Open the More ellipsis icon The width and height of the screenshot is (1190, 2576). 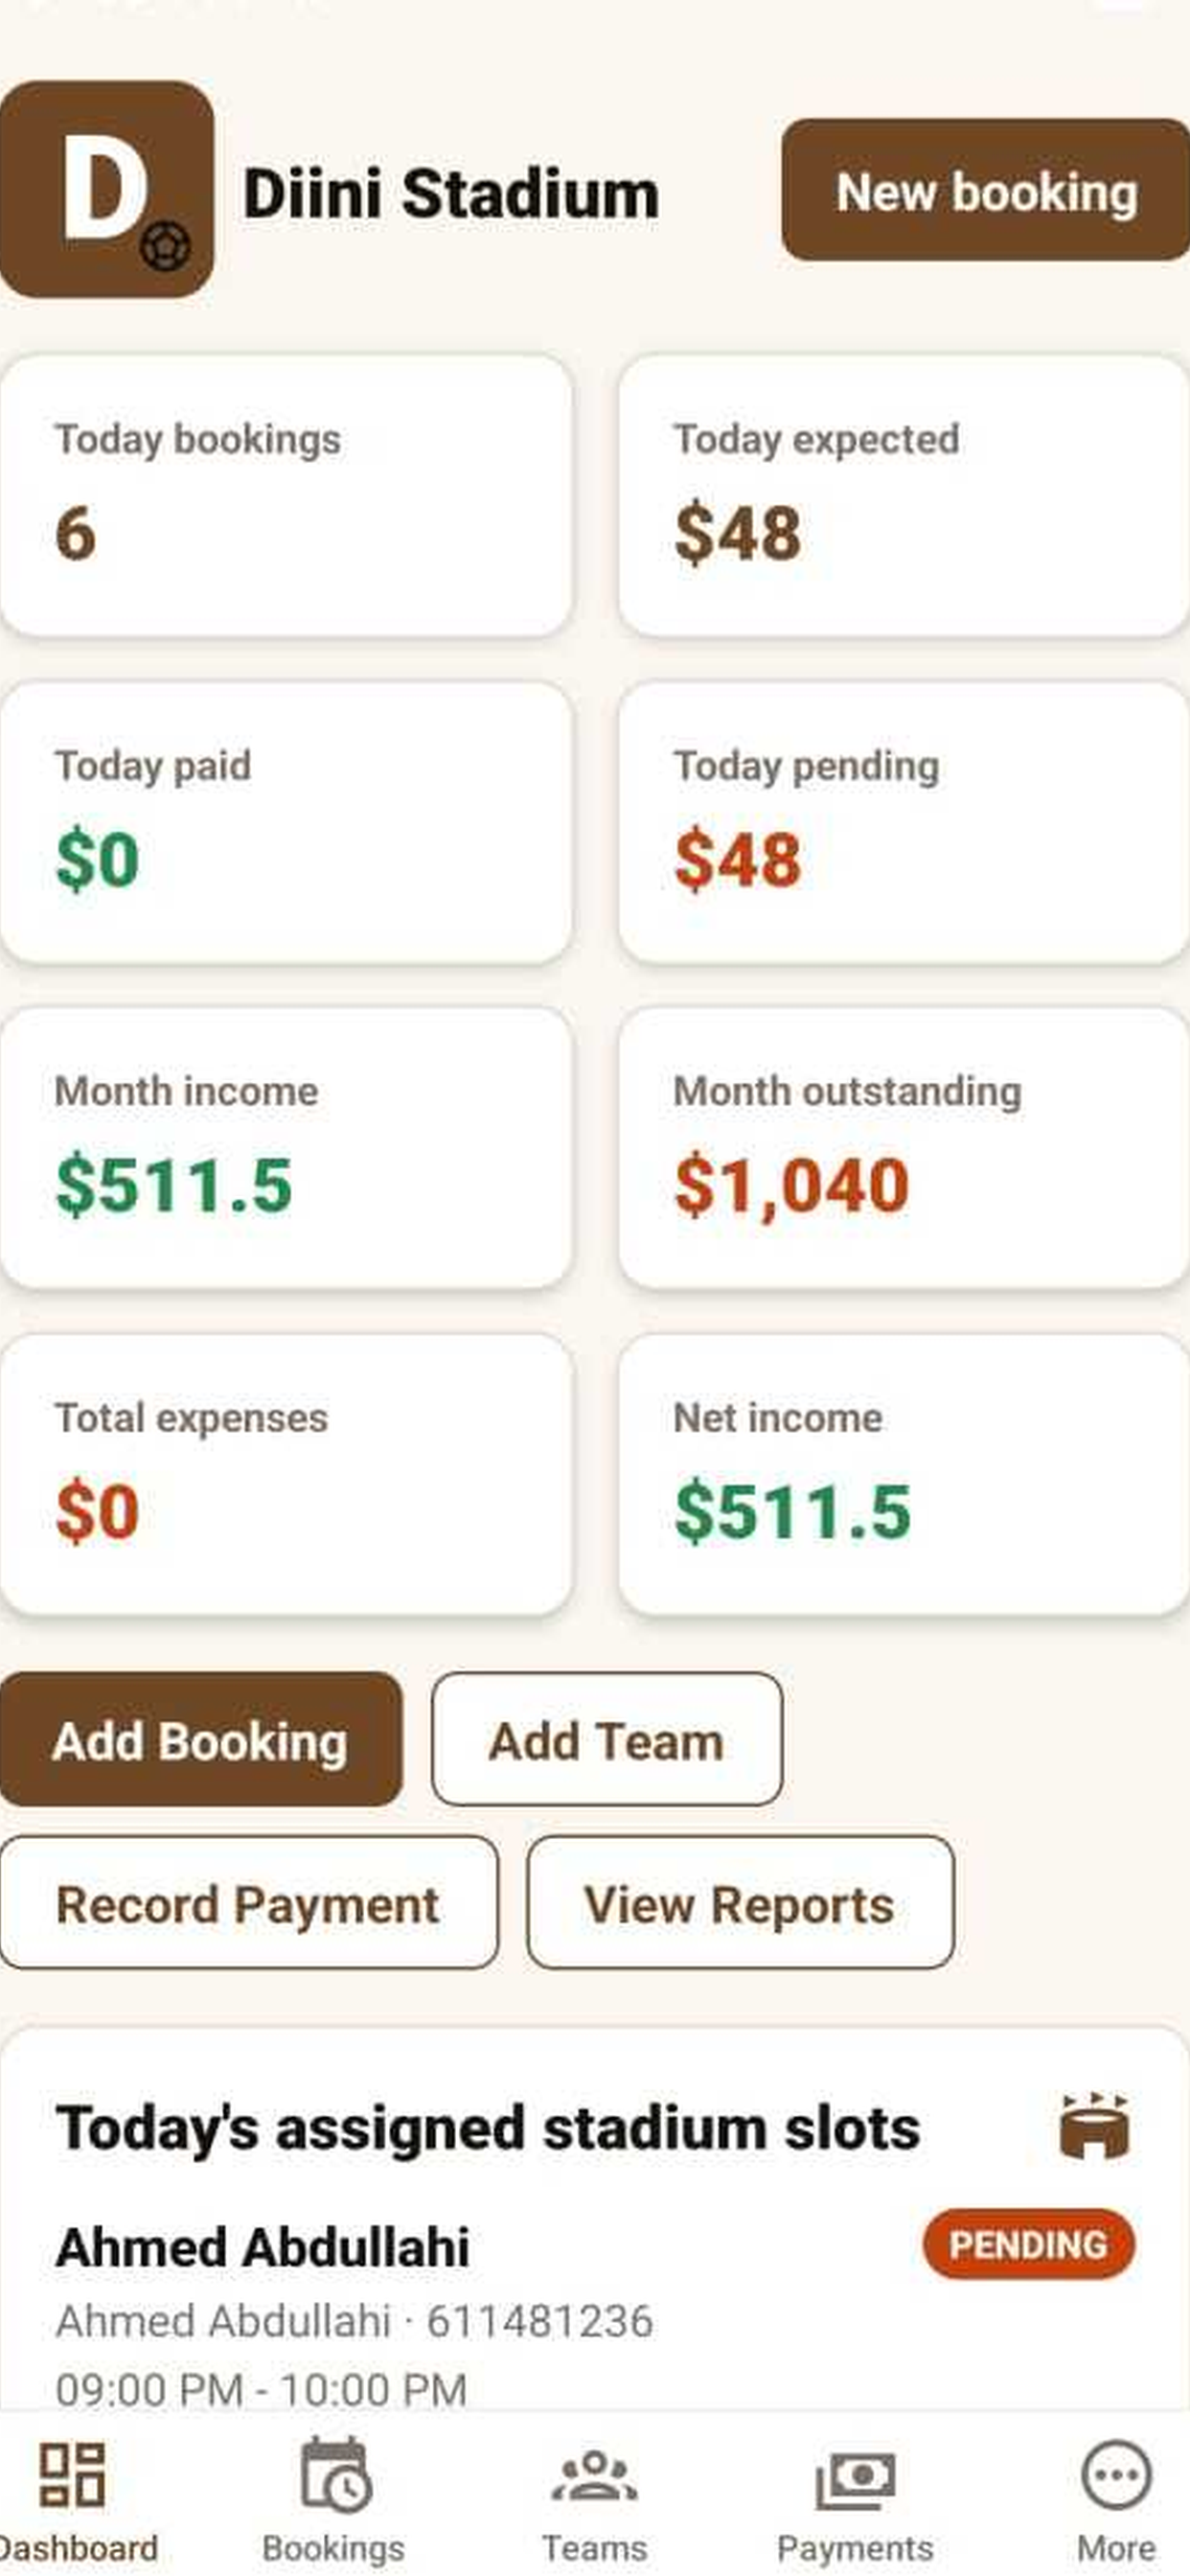pos(1116,2474)
